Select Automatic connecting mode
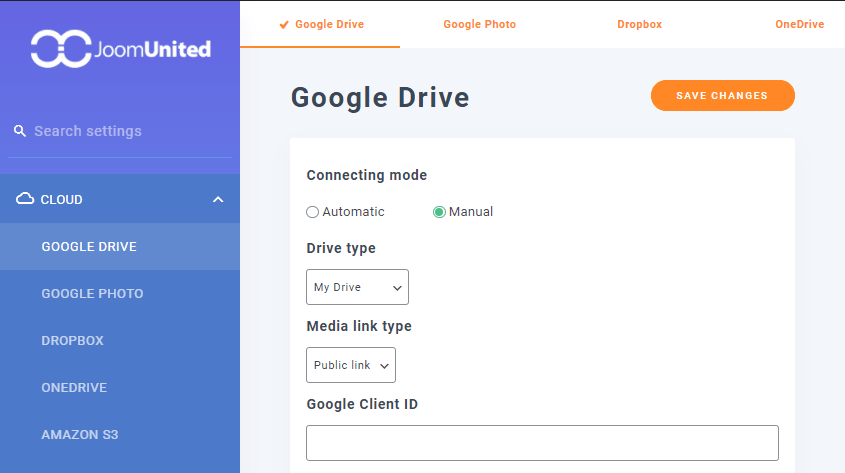 [313, 212]
